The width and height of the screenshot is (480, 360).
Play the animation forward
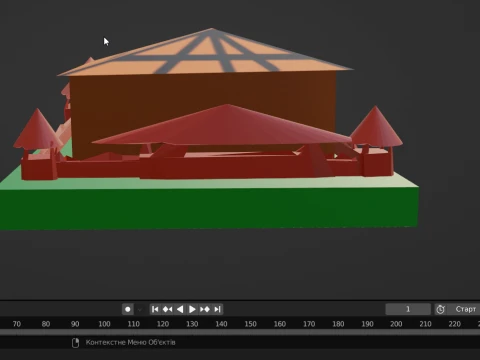(x=192, y=309)
